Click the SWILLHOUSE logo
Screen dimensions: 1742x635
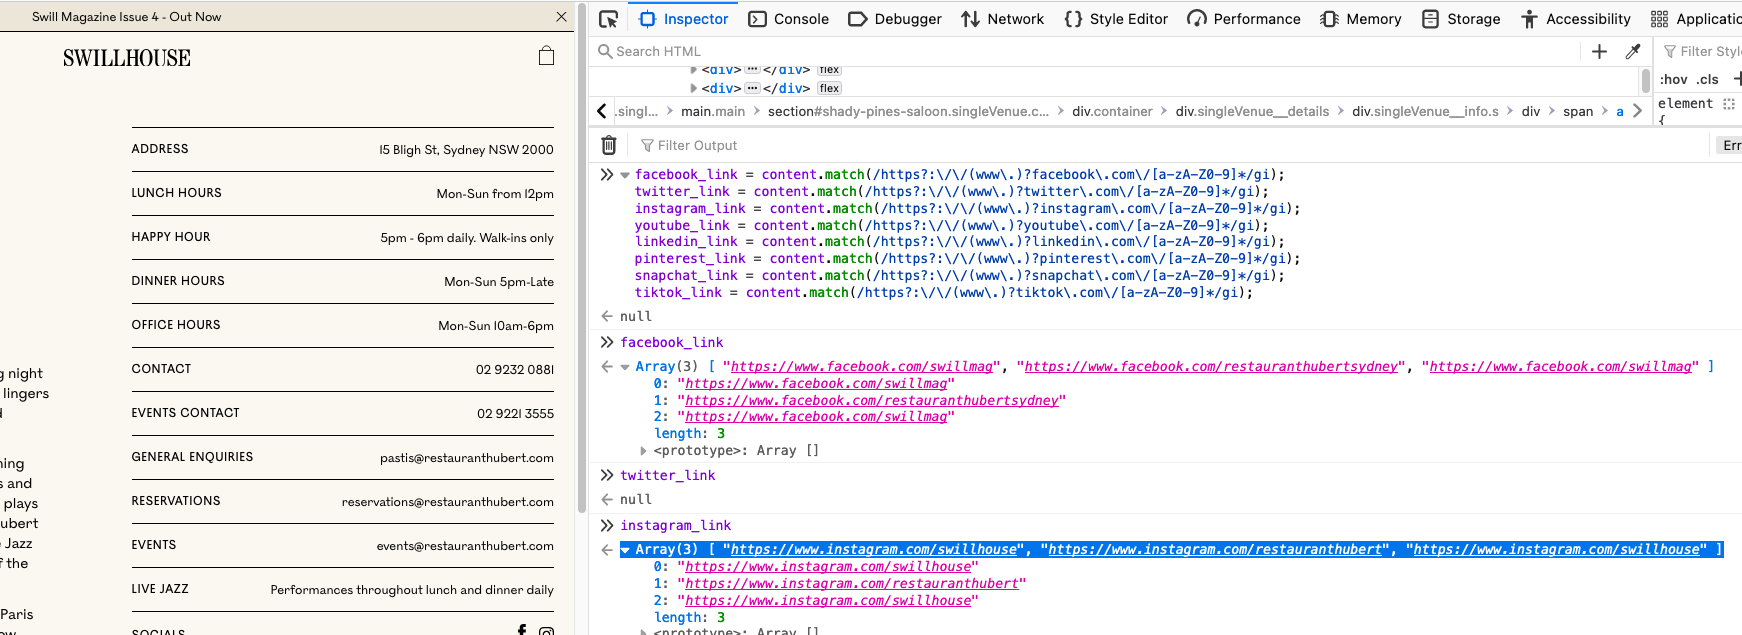tap(127, 58)
